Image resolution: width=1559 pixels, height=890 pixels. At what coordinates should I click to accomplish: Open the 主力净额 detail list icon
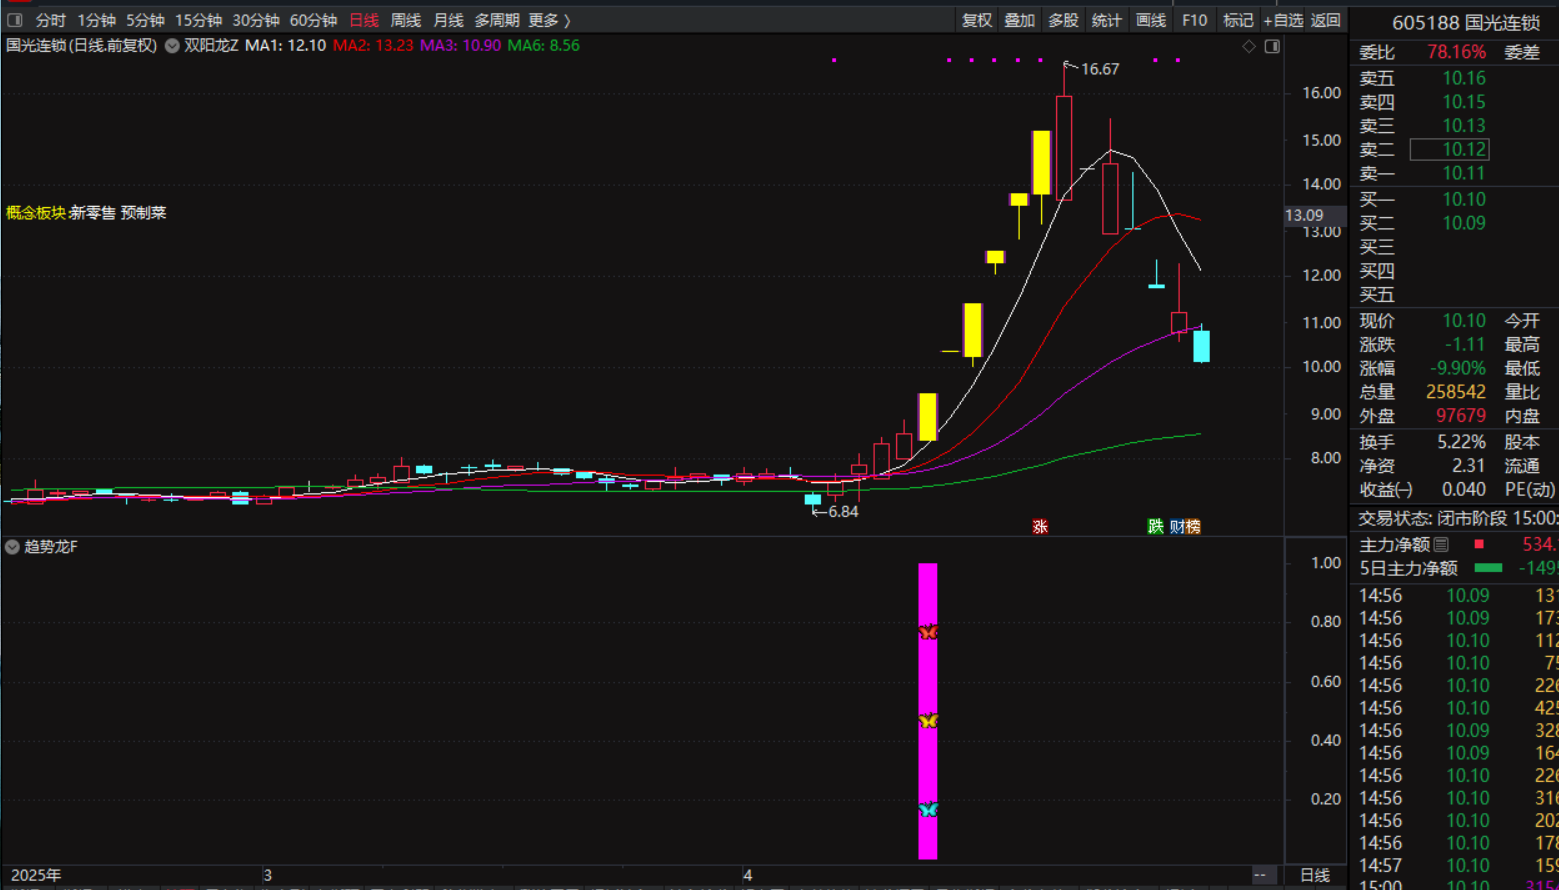click(1441, 544)
